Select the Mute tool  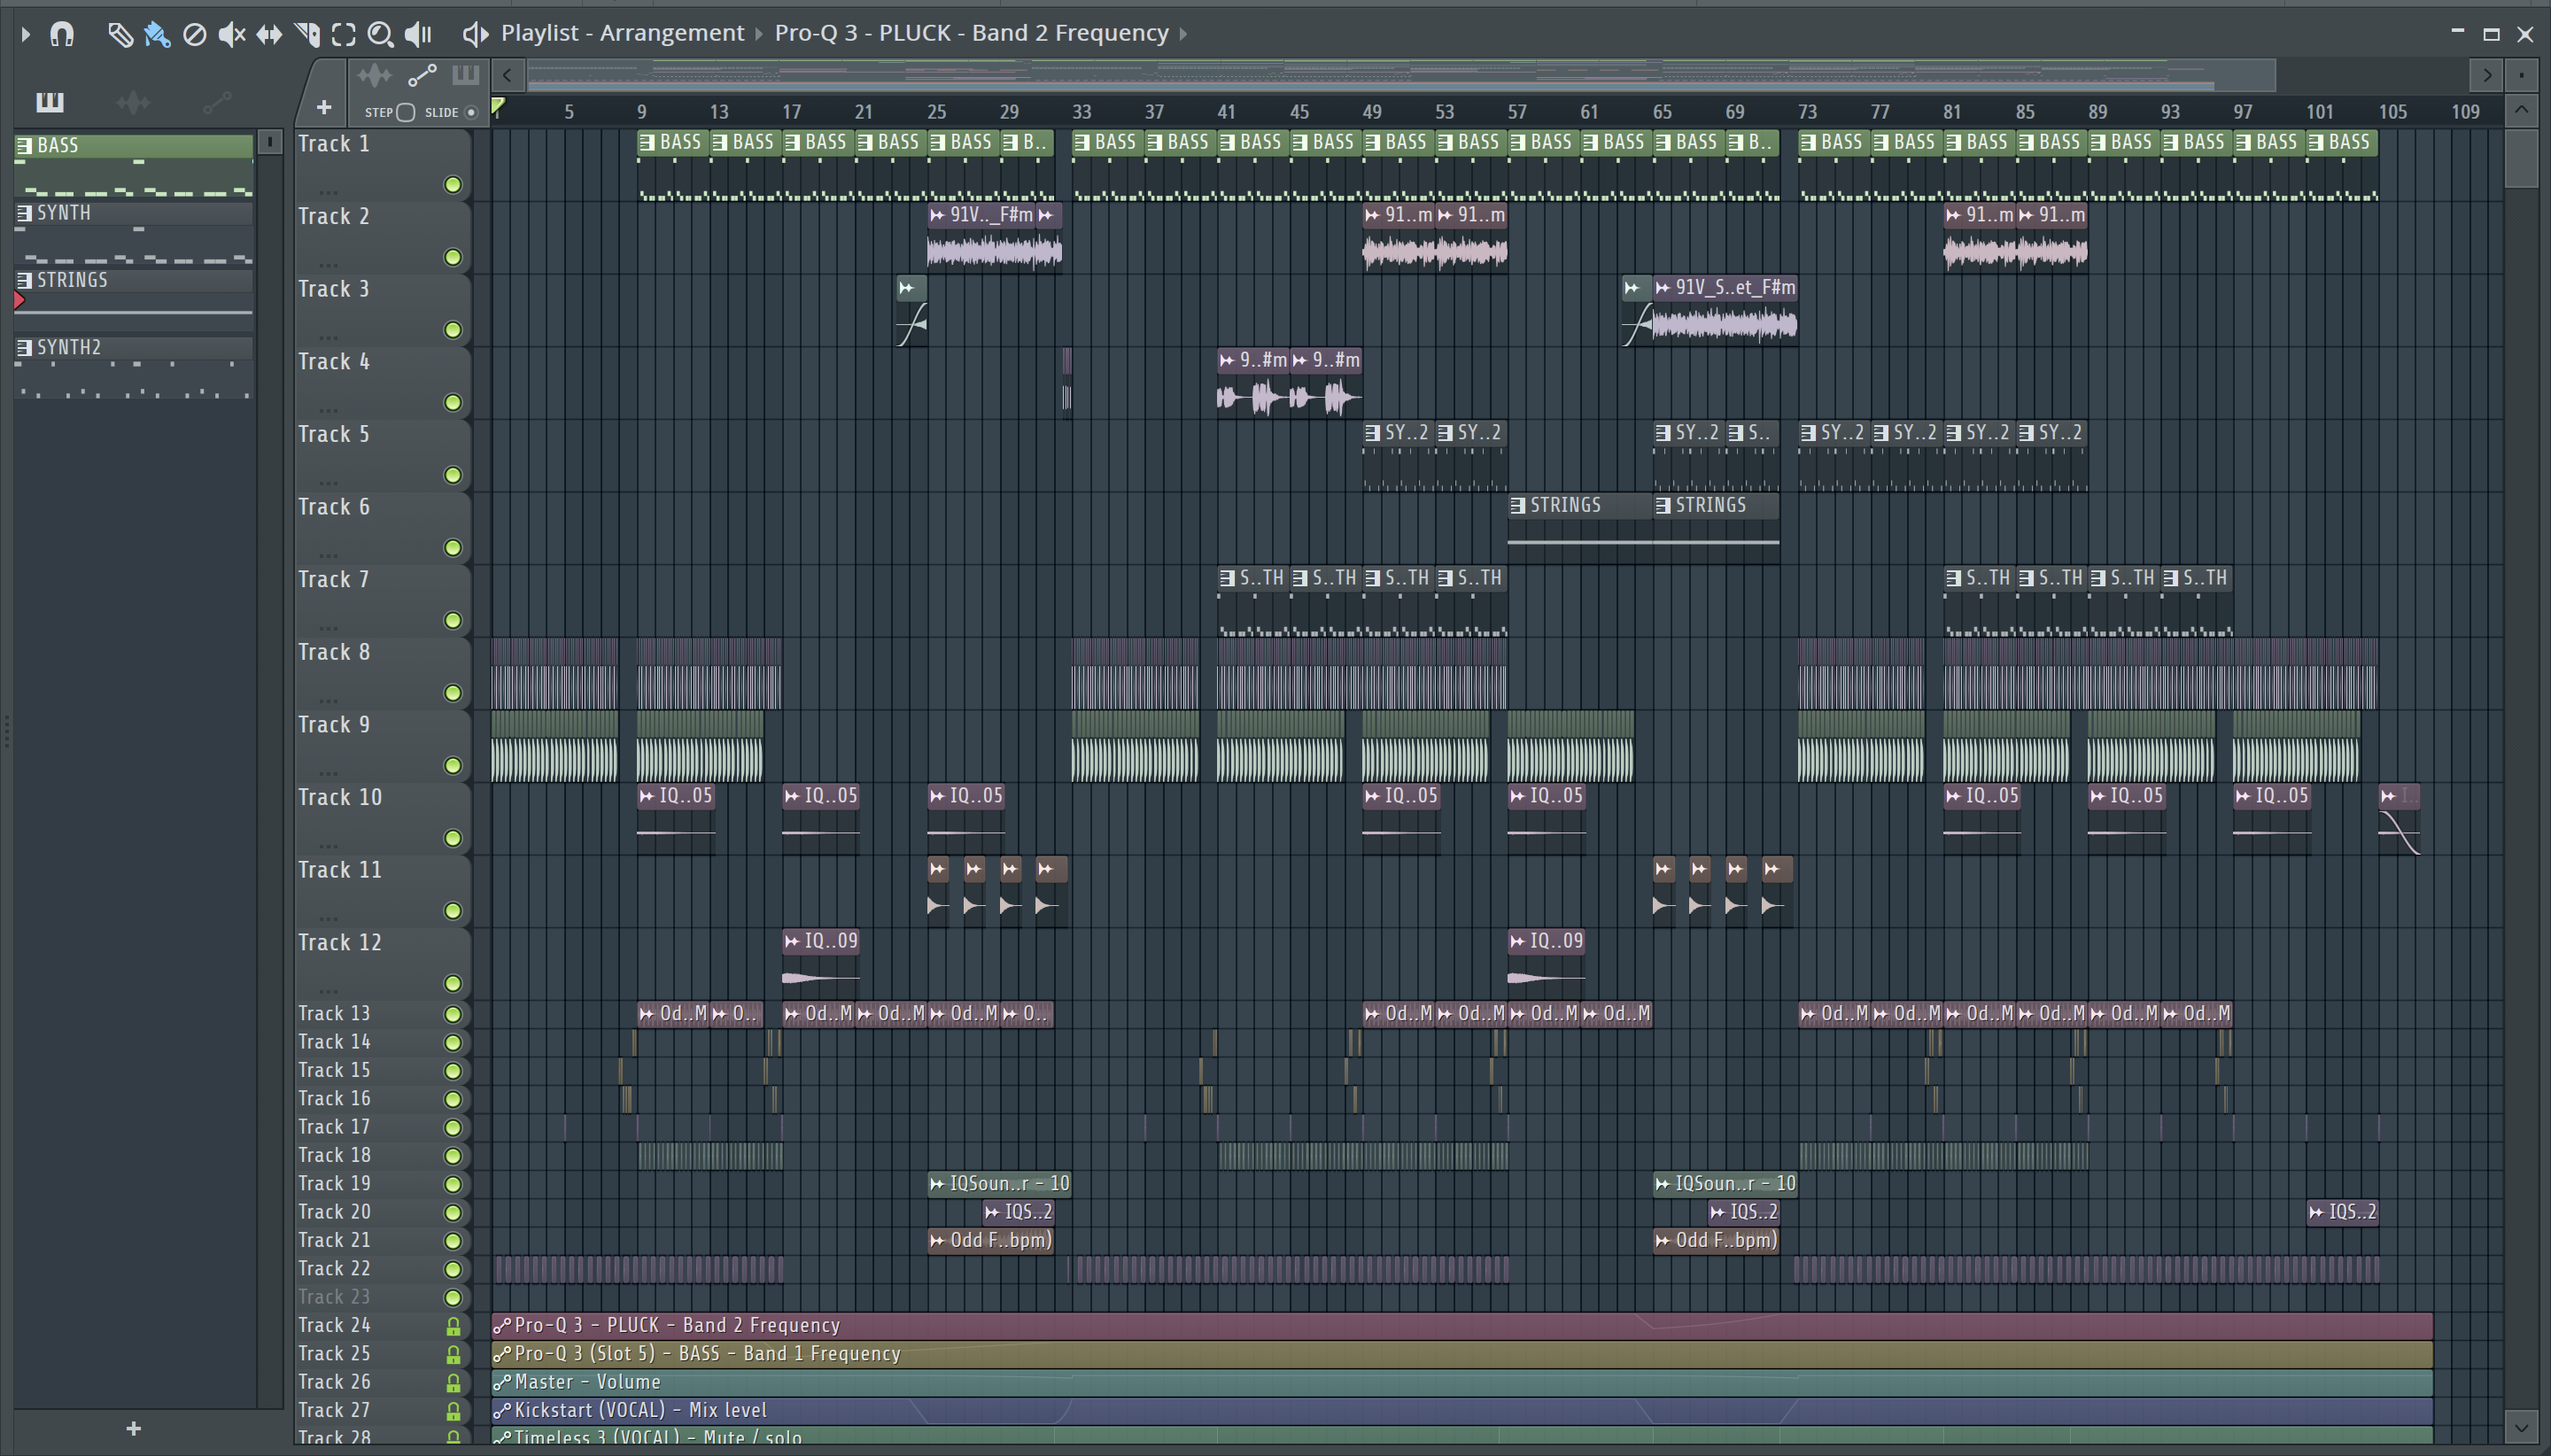pyautogui.click(x=231, y=35)
